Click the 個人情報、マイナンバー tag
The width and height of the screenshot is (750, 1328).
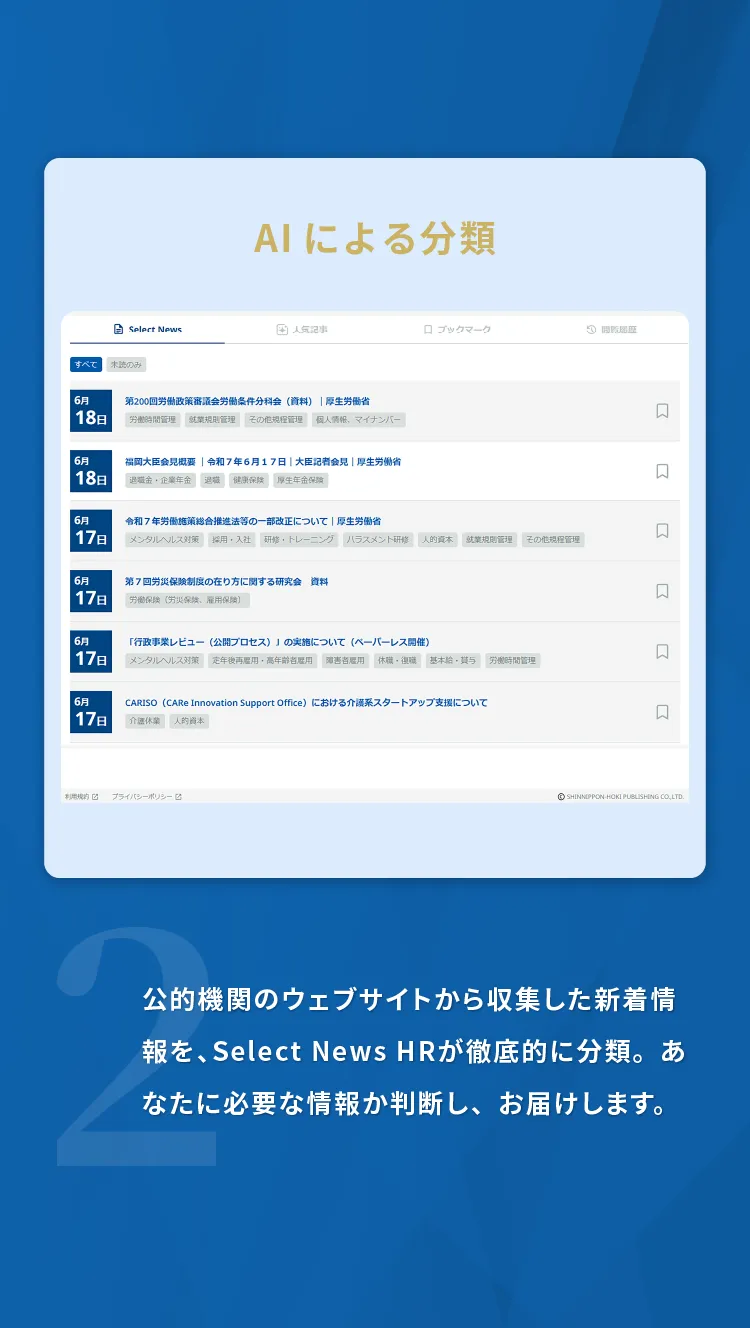[359, 420]
